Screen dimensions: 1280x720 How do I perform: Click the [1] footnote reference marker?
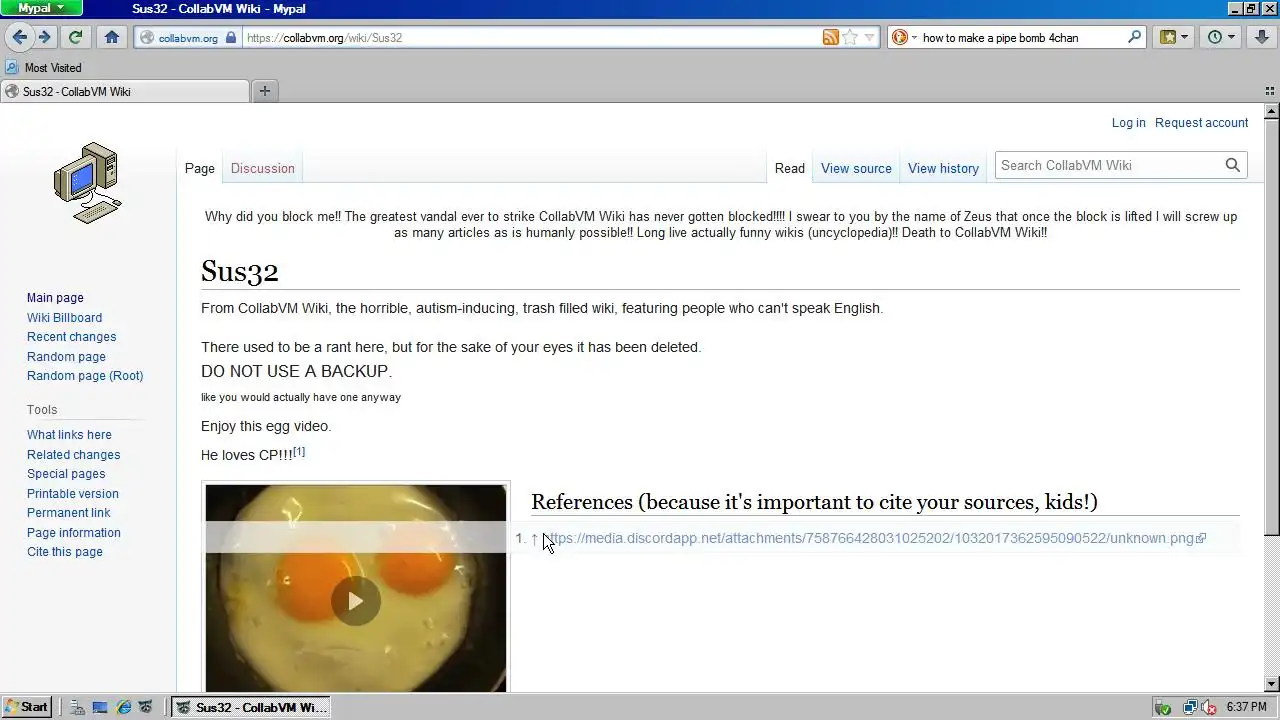point(299,452)
